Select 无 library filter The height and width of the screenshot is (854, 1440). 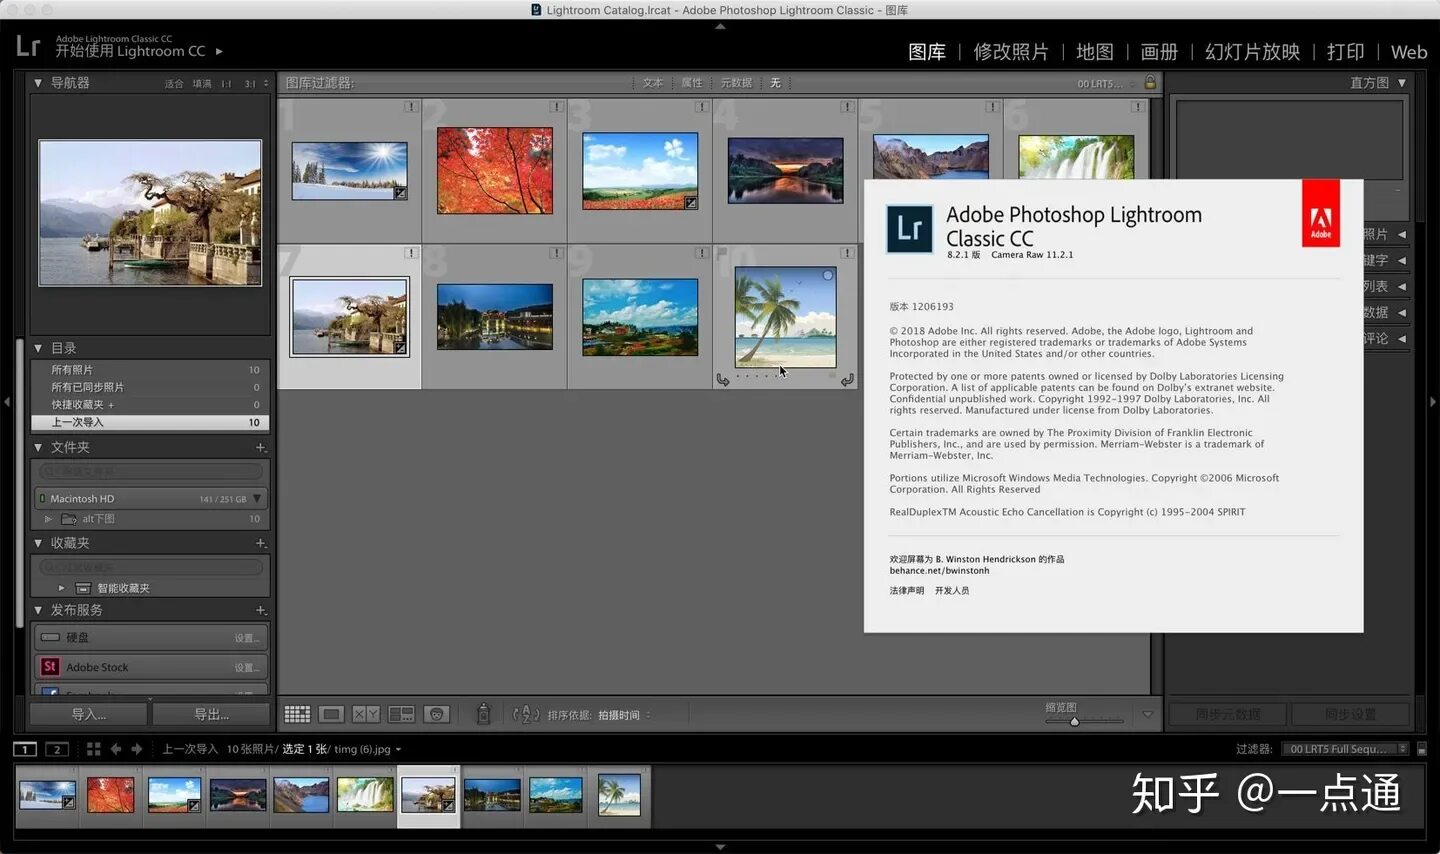click(775, 83)
